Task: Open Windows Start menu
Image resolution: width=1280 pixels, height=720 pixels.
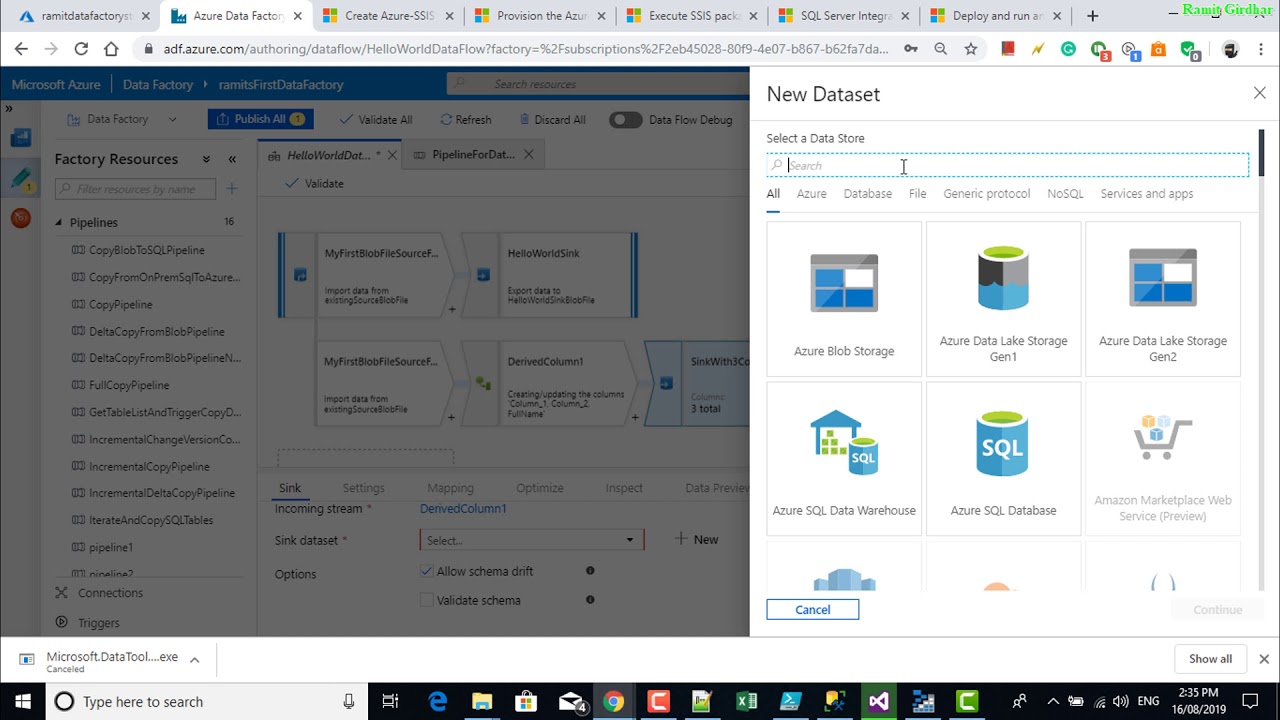Action: pos(22,701)
